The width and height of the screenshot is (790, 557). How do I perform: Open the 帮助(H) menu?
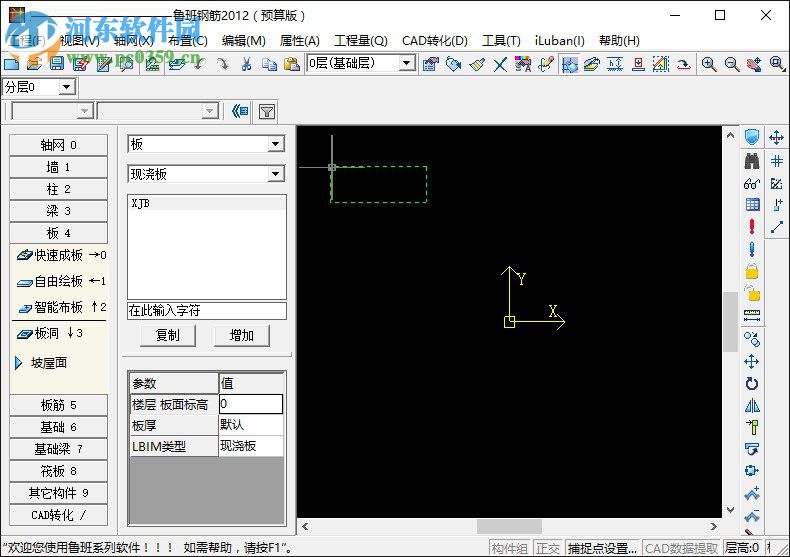619,41
